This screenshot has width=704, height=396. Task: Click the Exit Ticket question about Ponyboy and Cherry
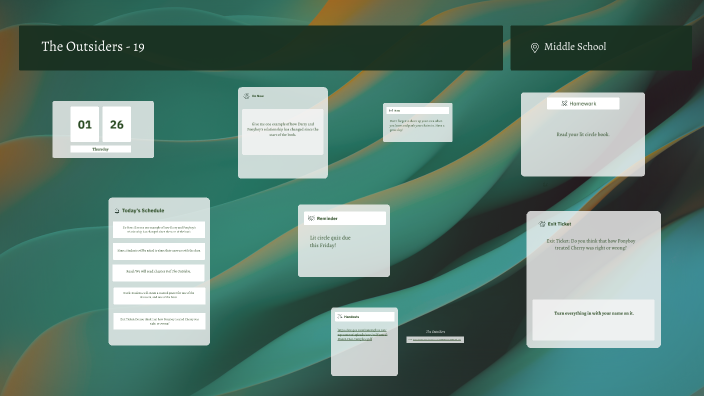[591, 245]
